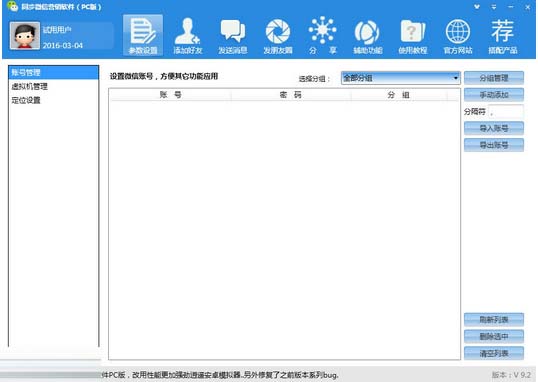This screenshot has width=538, height=382.
Task: Close the application window
Action: (527, 7)
